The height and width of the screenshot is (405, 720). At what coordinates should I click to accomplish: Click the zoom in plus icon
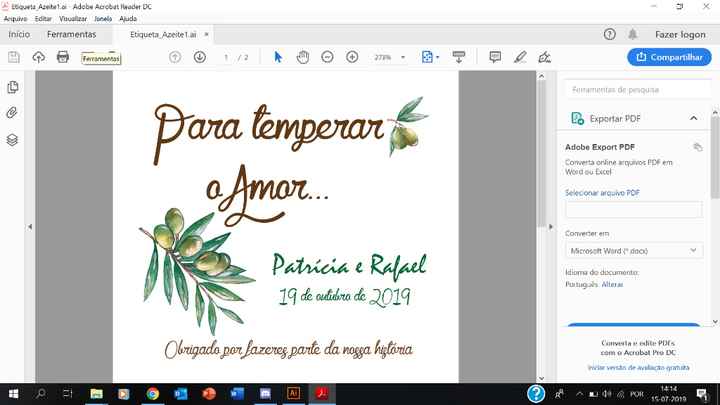click(x=352, y=57)
